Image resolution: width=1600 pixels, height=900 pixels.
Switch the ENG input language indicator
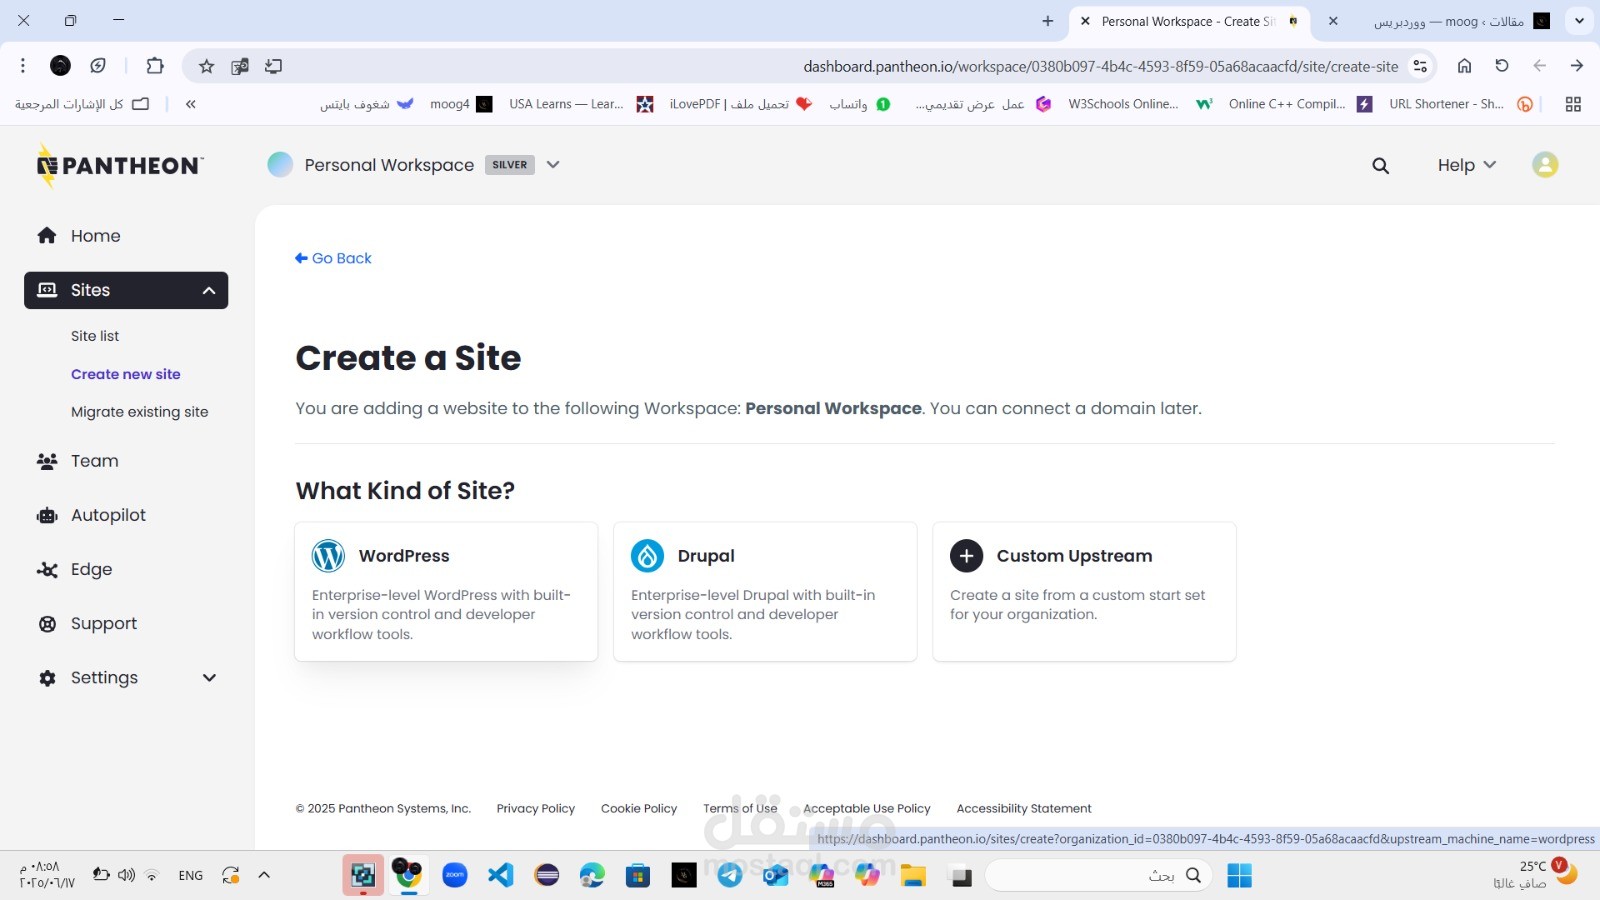pos(191,876)
